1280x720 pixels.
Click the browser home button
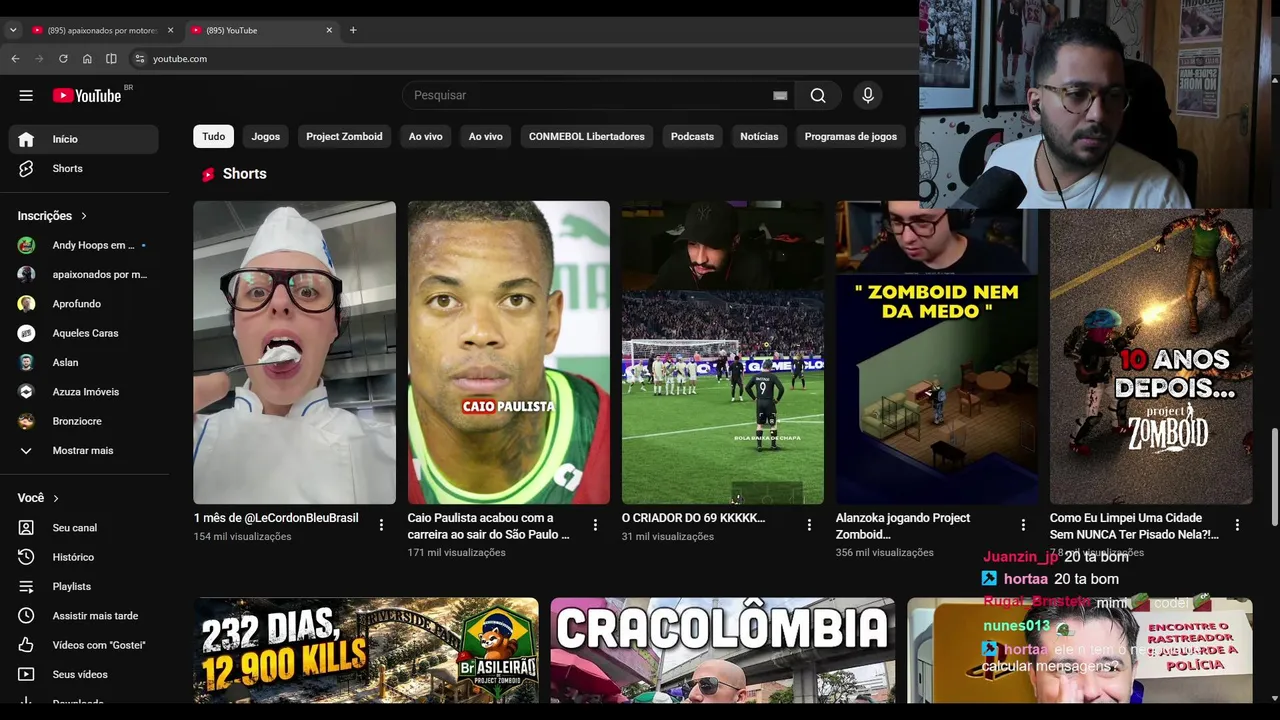pyautogui.click(x=87, y=59)
